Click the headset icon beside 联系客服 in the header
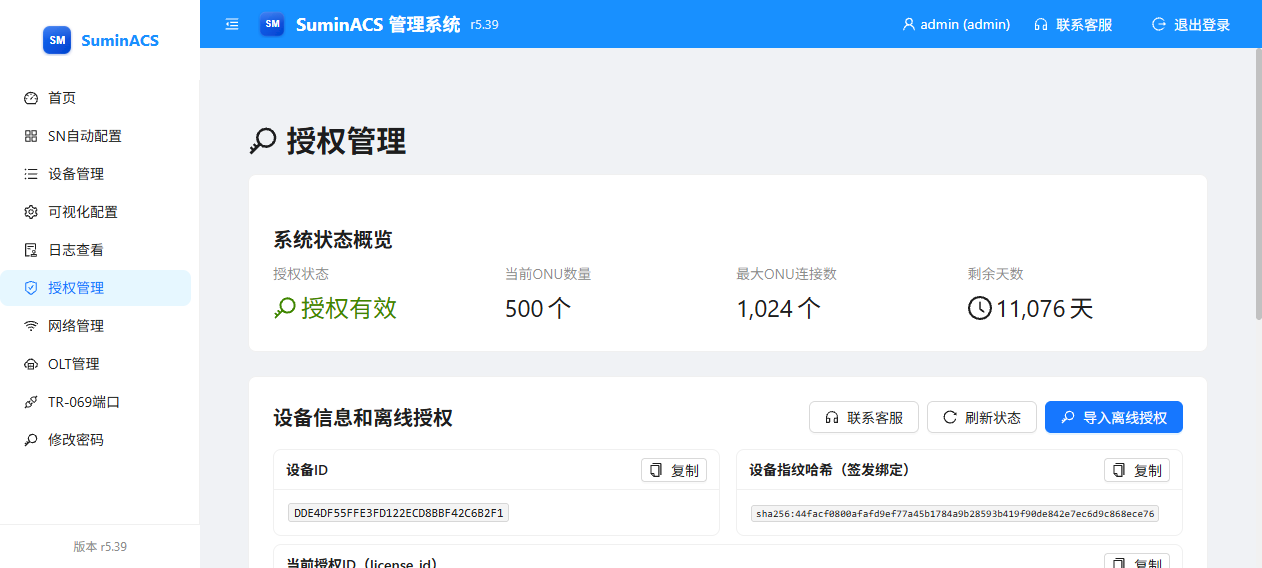This screenshot has height=568, width=1262. coord(1041,24)
